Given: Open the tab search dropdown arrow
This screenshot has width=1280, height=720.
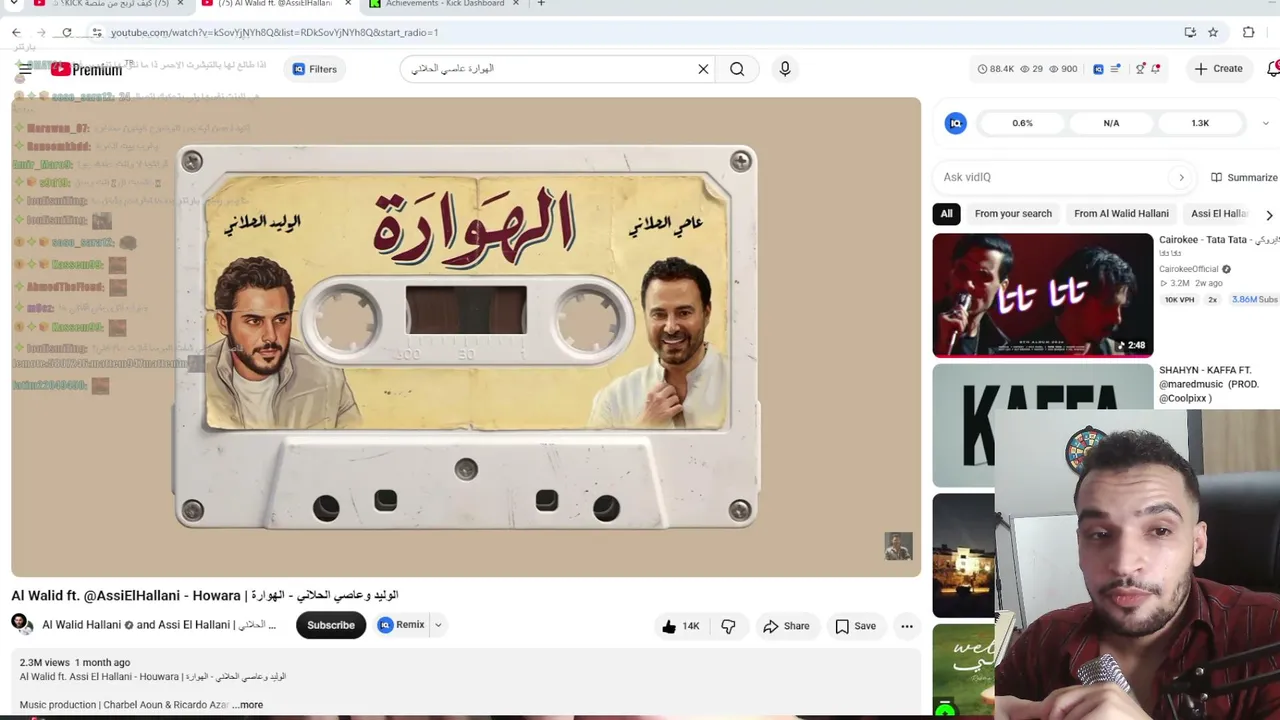Looking at the screenshot, I should click(x=14, y=4).
